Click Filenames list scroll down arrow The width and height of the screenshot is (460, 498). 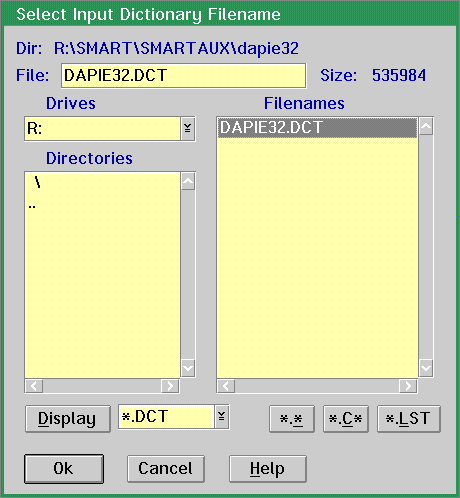(426, 368)
